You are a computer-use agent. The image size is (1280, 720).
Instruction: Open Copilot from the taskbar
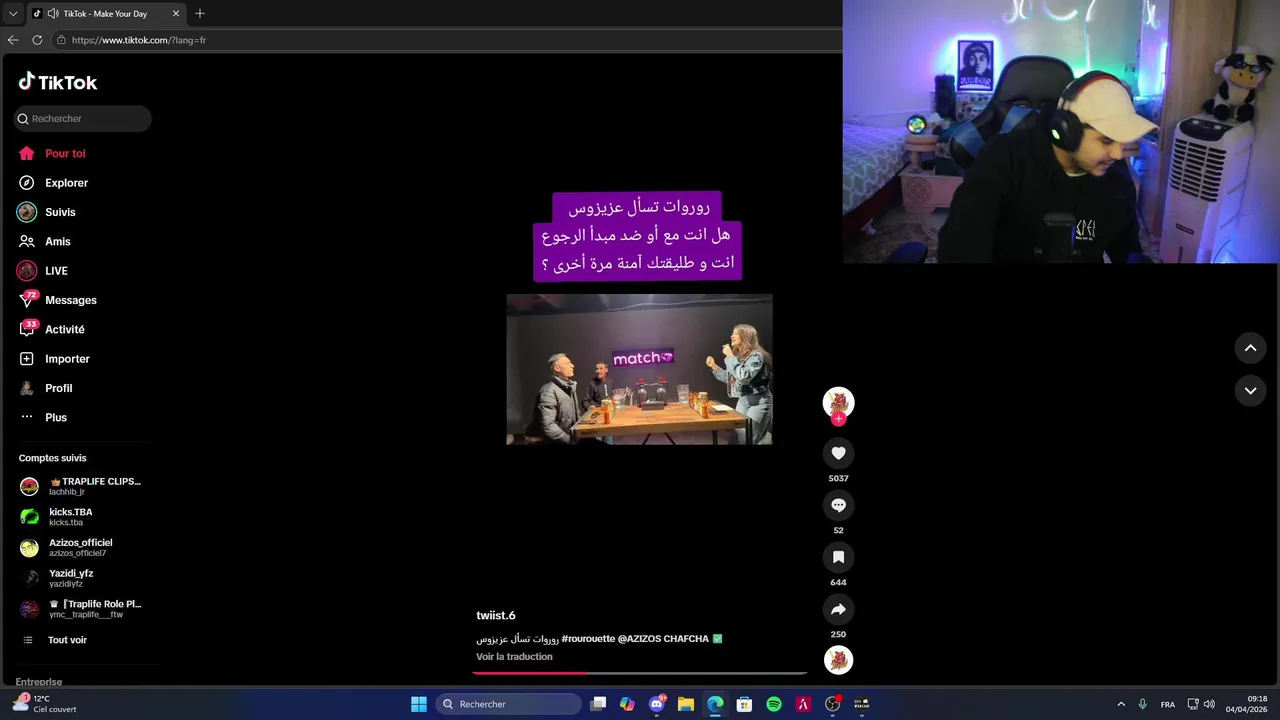(627, 704)
